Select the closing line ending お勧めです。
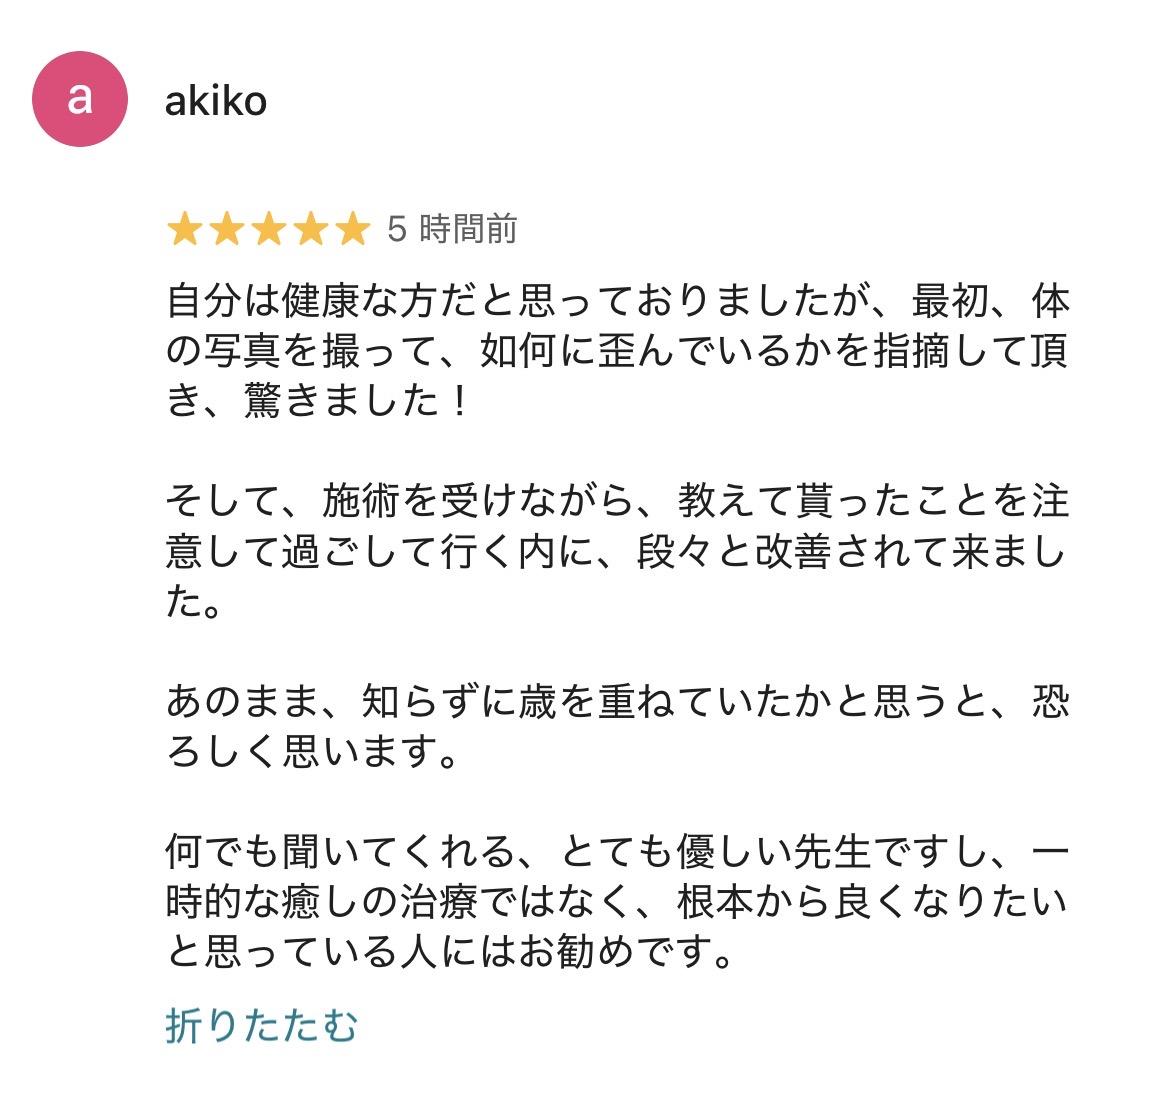Screen dimensions: 1151x1120 tap(451, 951)
